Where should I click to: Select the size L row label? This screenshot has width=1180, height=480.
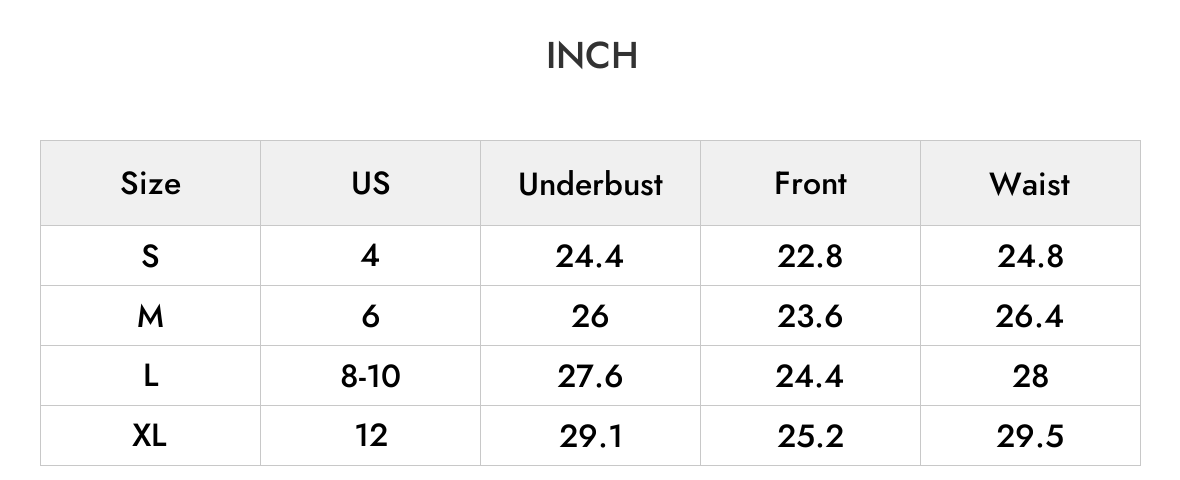pos(151,375)
